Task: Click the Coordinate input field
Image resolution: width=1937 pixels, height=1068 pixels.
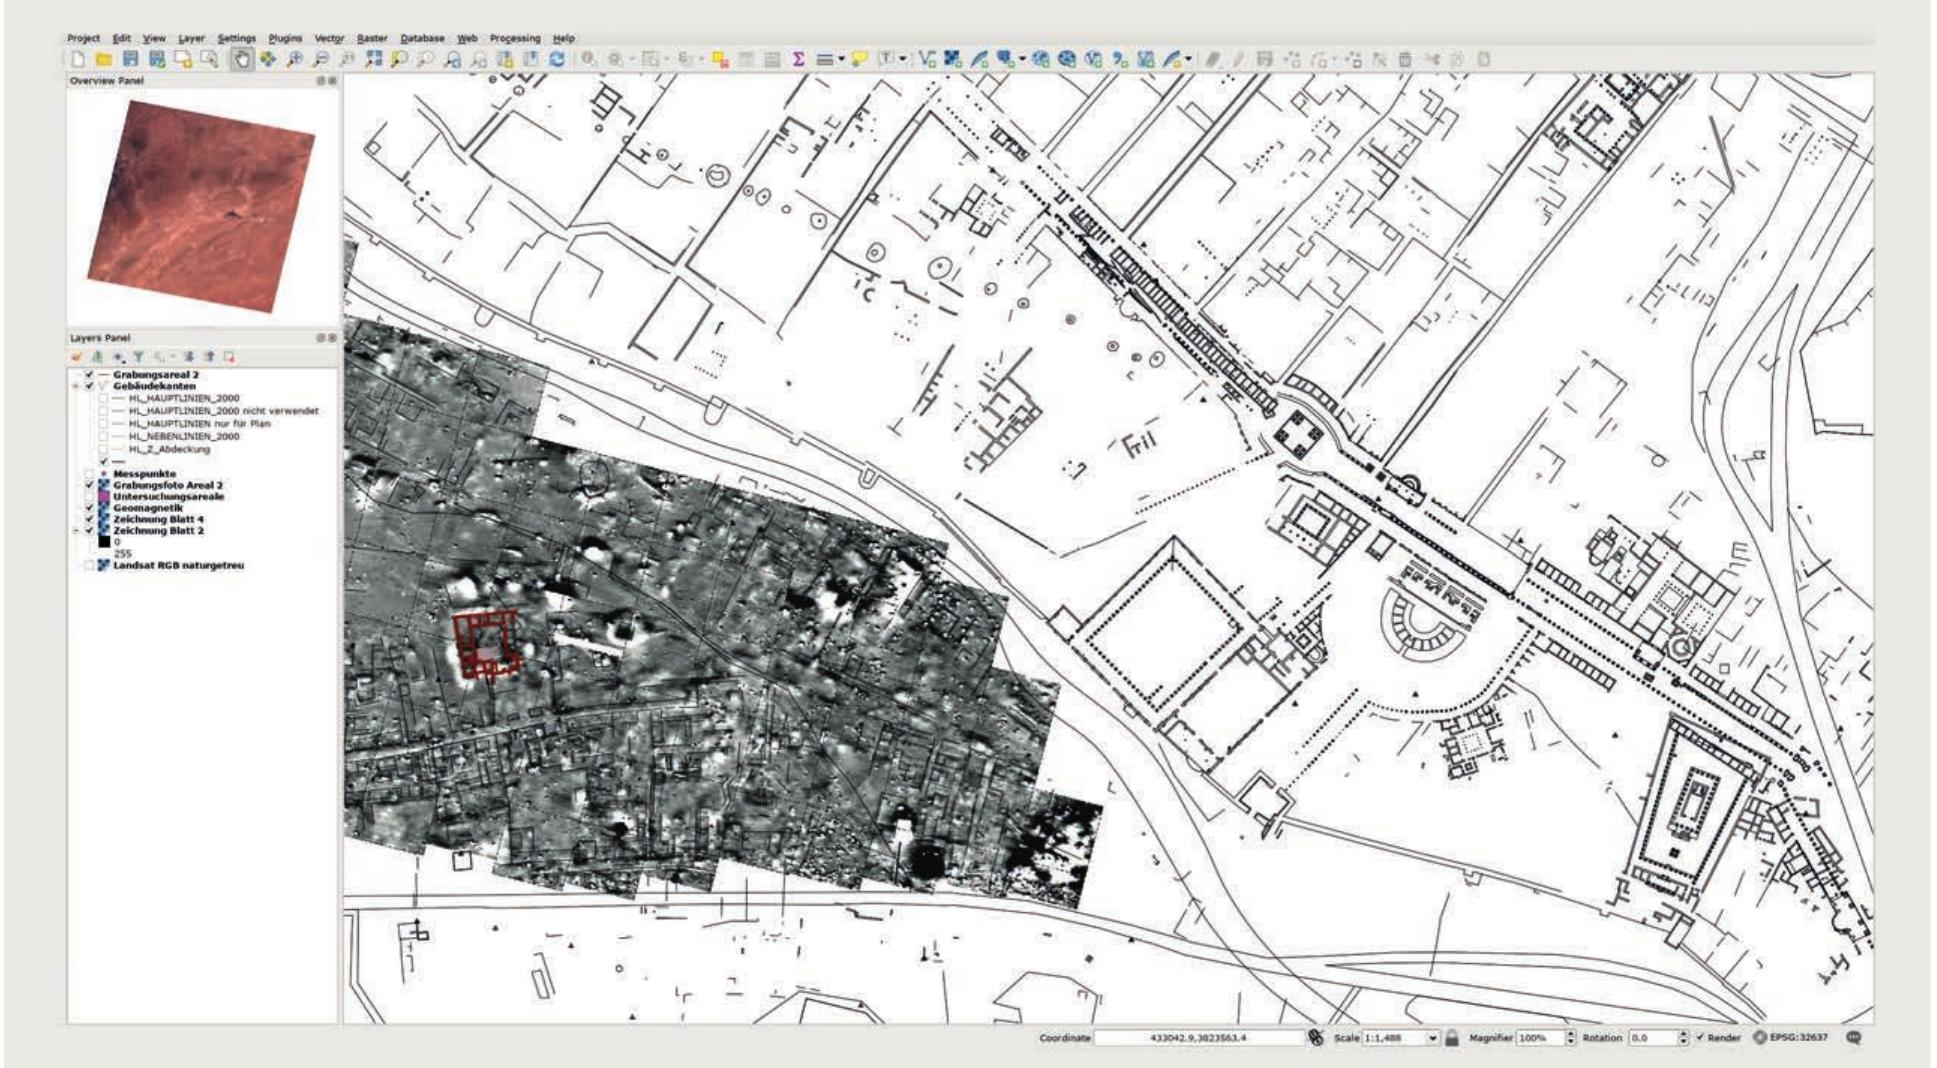Action: [x=1199, y=1038]
